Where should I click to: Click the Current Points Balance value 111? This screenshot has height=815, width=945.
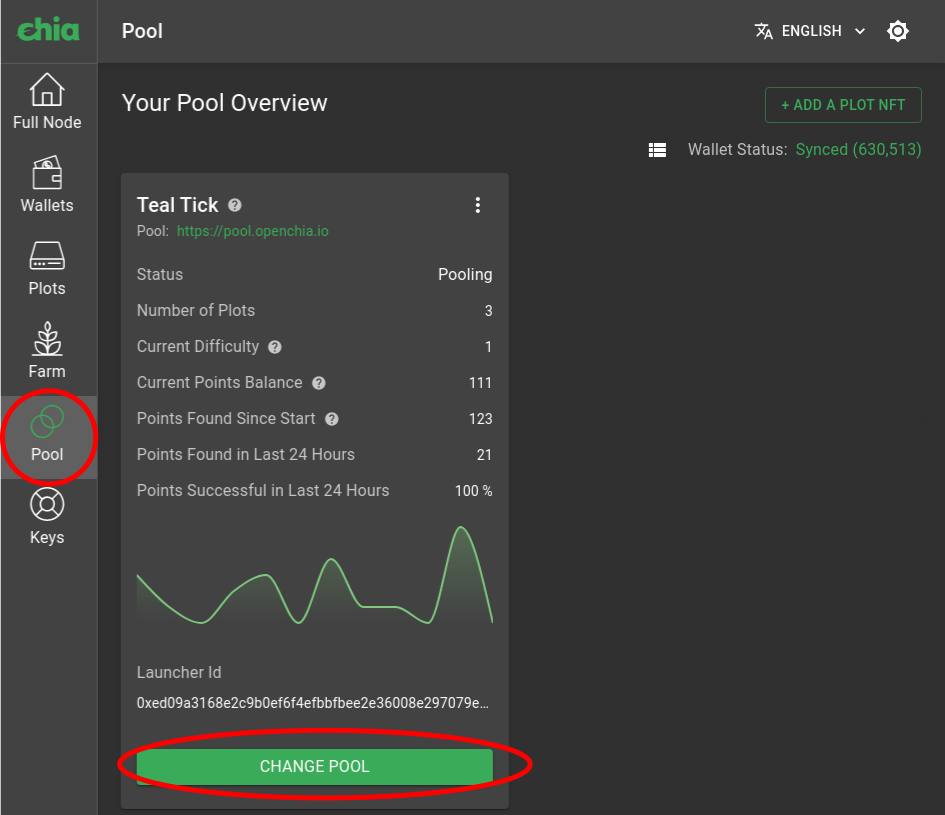coord(480,383)
